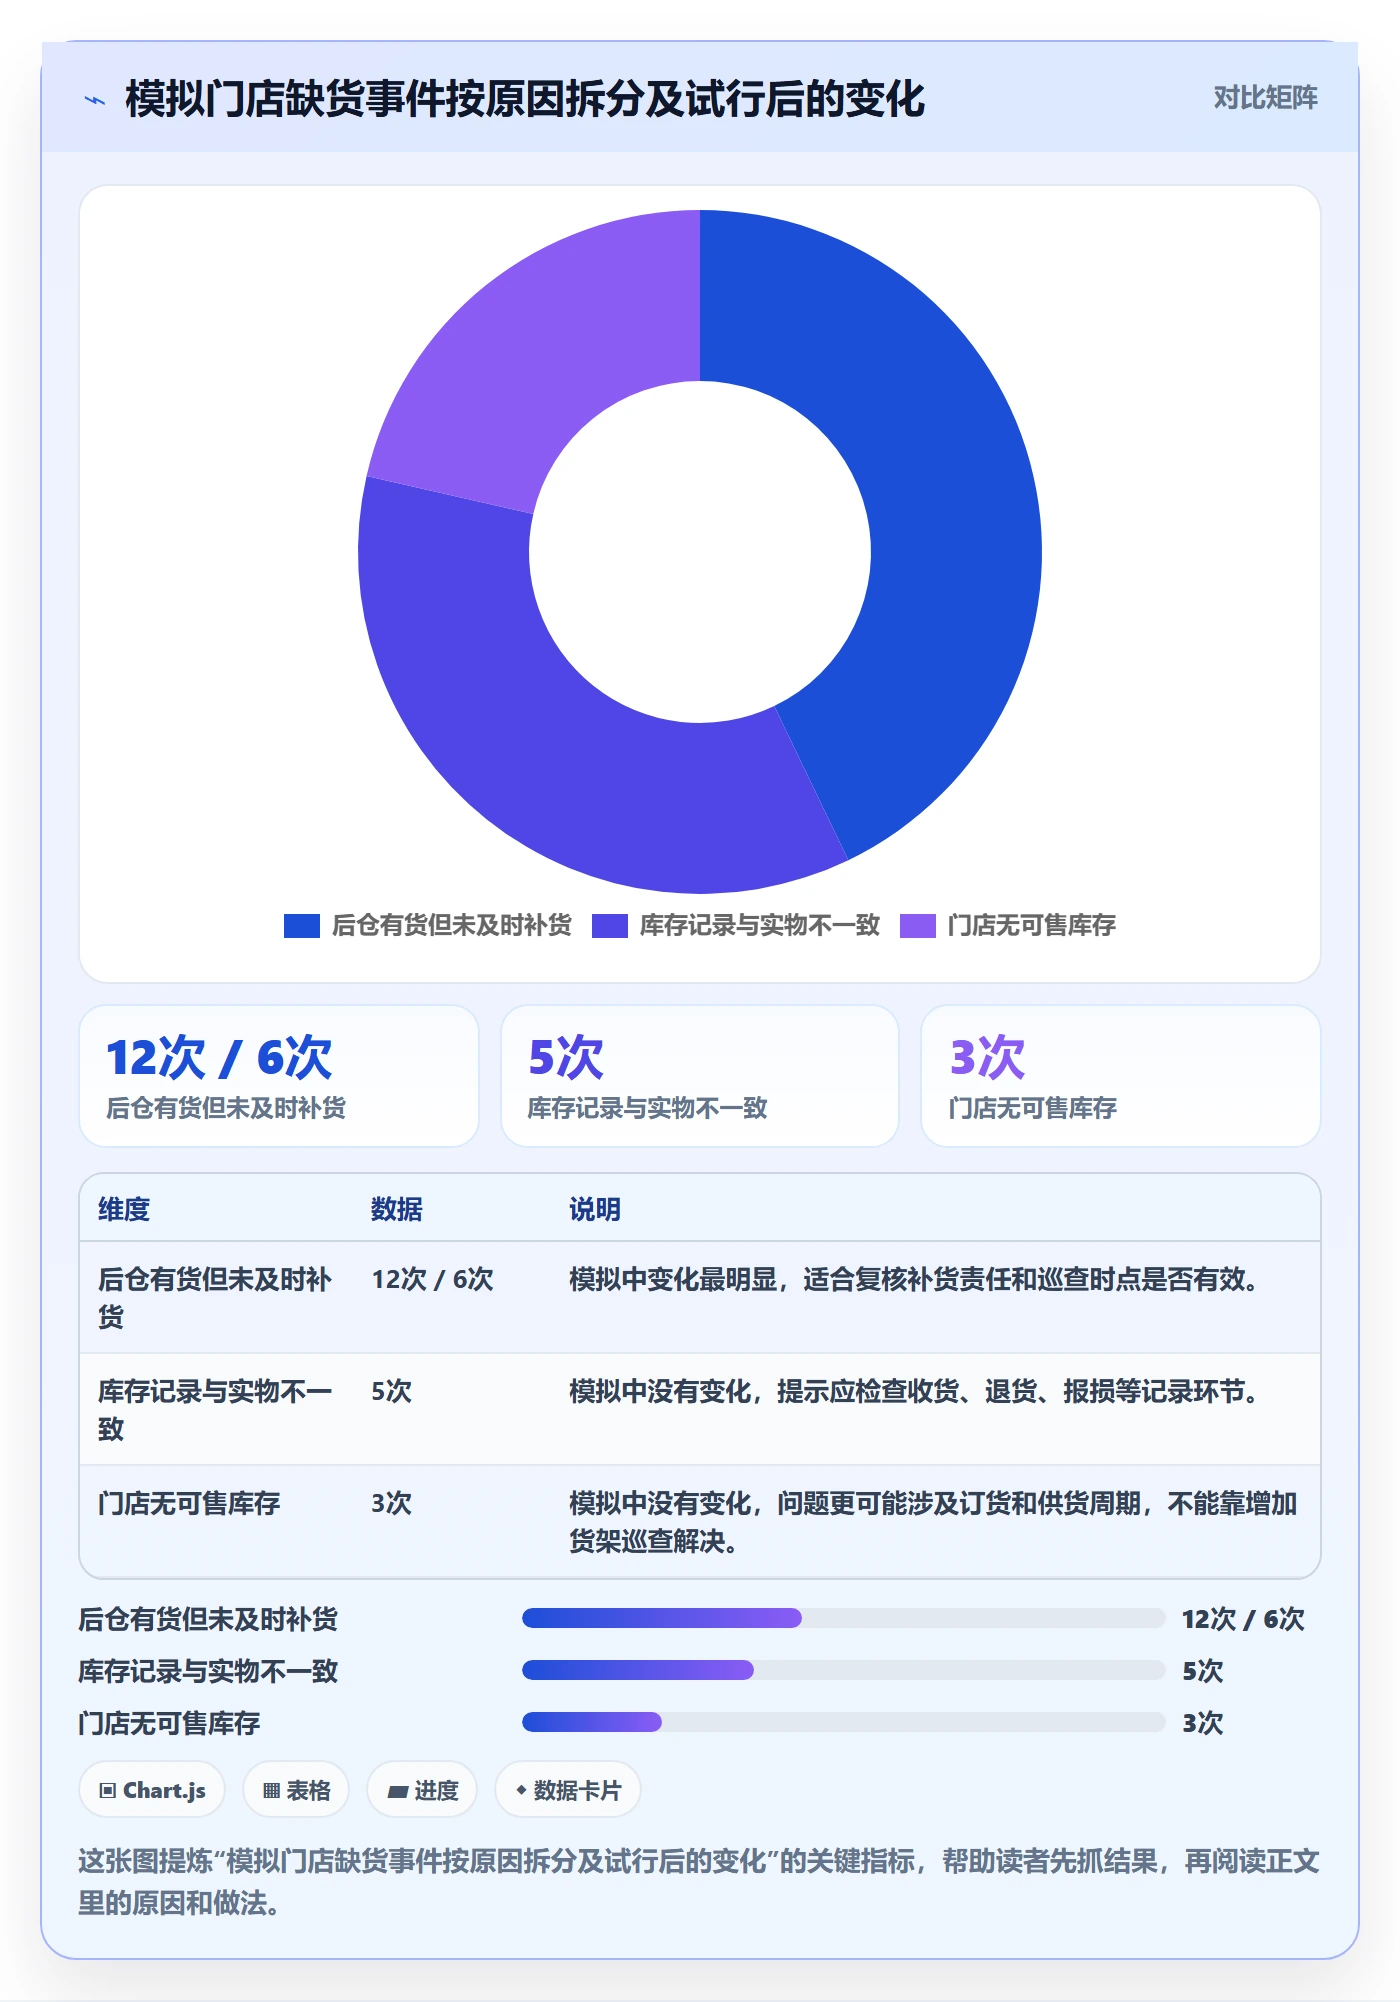Open the 3次 data card
Screen dimensions: 1400x2002
click(x=1120, y=1076)
